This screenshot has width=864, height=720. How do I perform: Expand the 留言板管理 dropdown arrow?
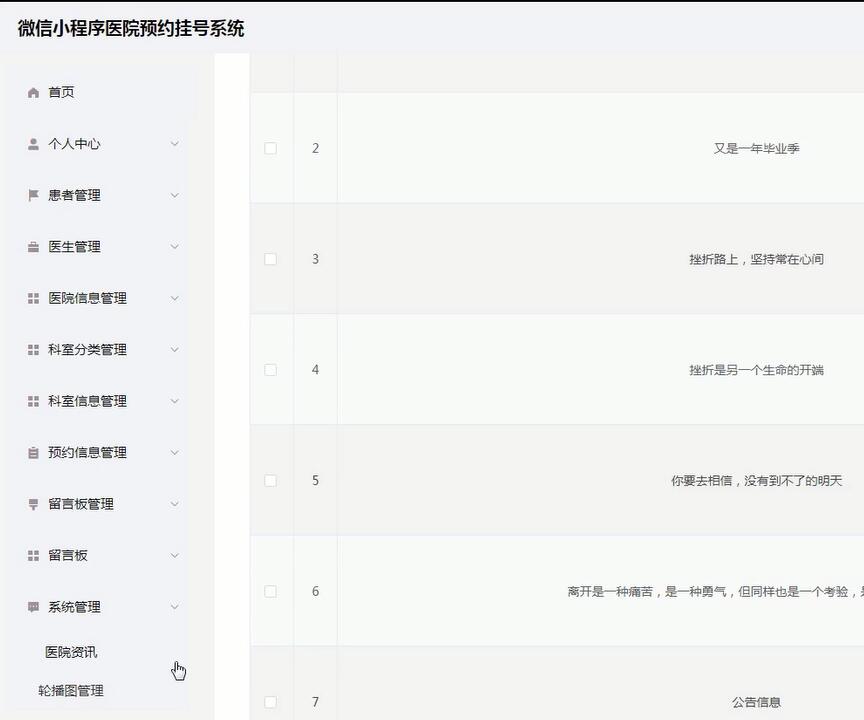click(x=174, y=503)
